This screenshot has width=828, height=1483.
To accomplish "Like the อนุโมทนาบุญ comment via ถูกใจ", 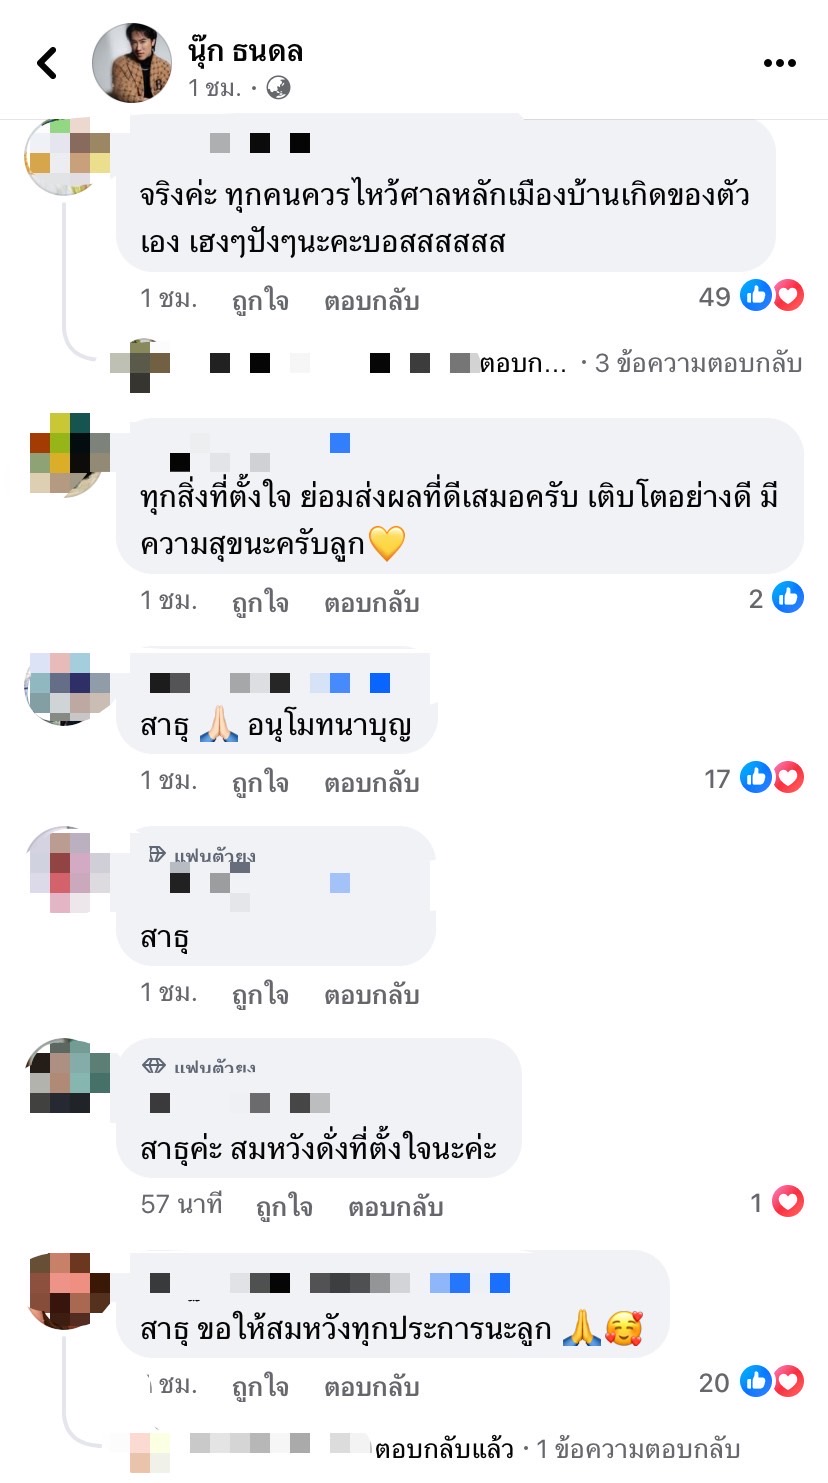I will (x=260, y=782).
